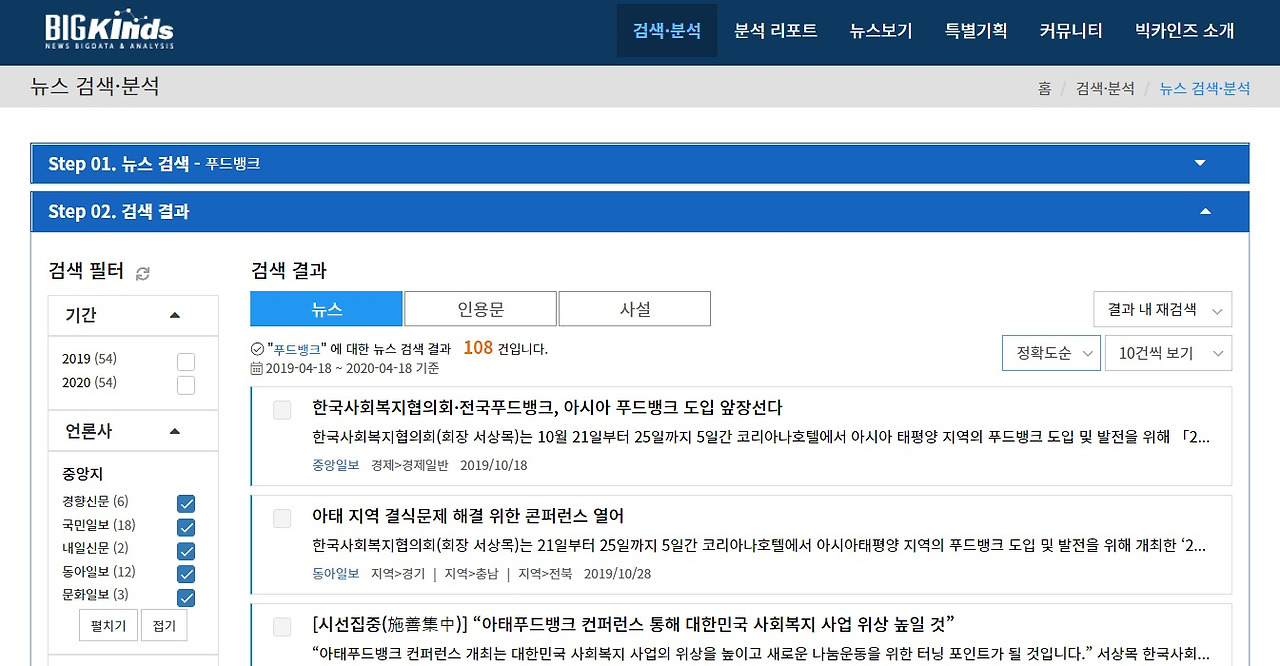
Task: Open the 10건씩 보기 dropdown
Action: pyautogui.click(x=1168, y=353)
